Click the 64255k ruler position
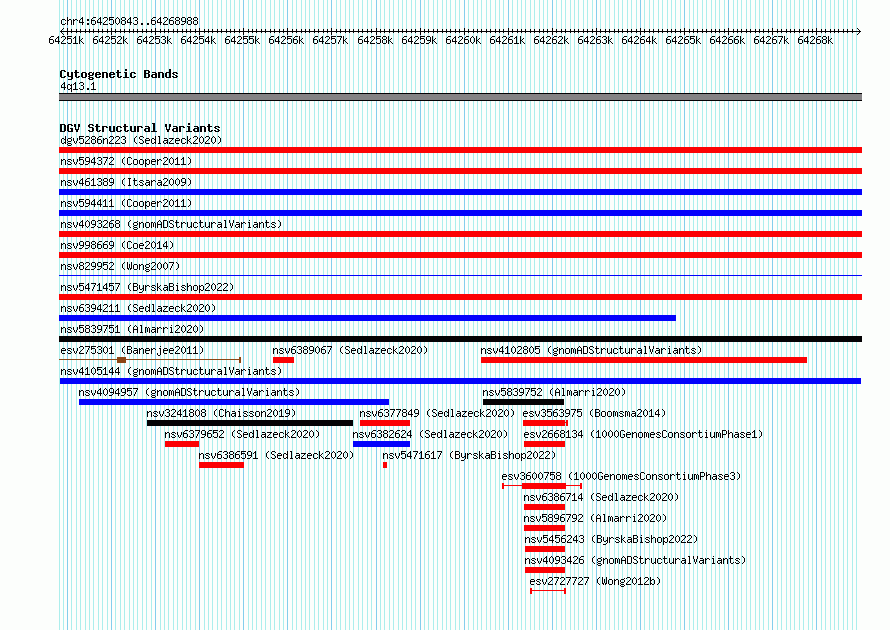This screenshot has width=890, height=630. (x=242, y=40)
